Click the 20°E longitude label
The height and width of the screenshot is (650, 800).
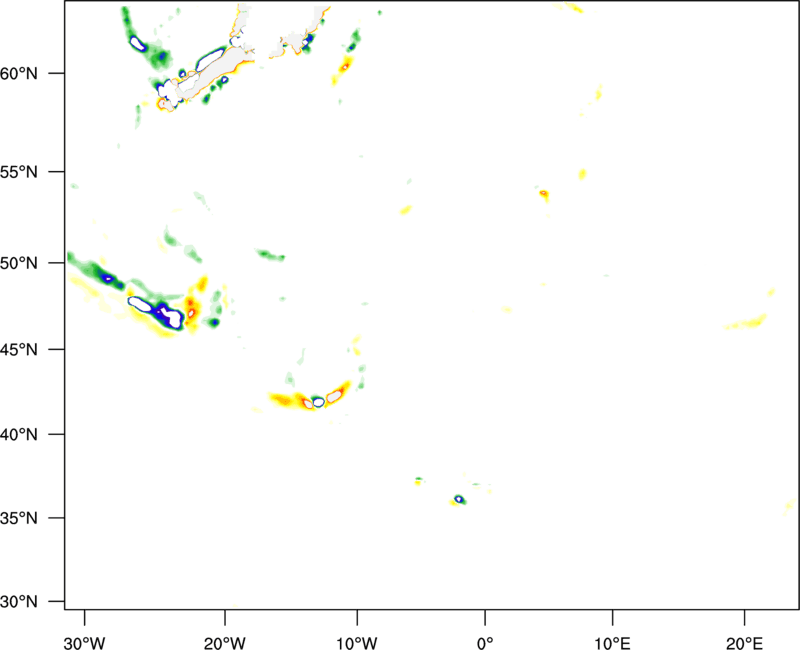tap(744, 643)
